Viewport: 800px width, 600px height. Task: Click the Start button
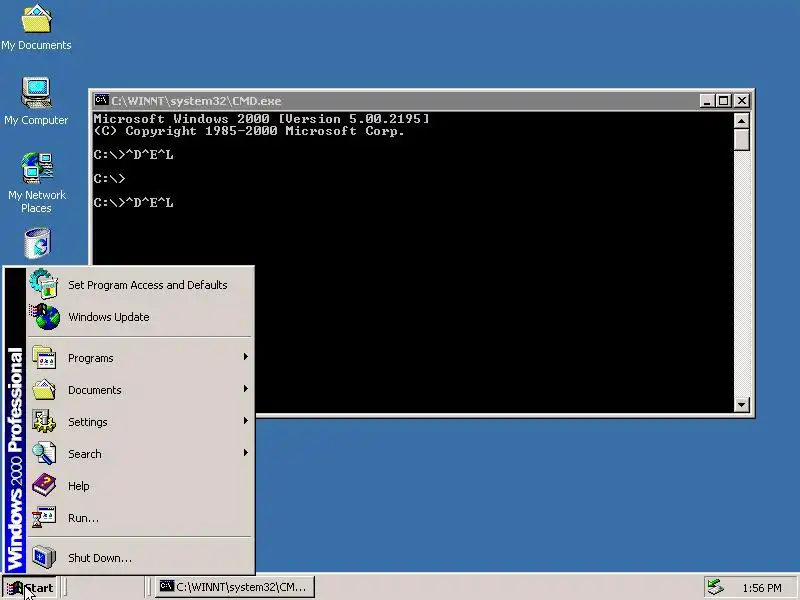coord(30,587)
